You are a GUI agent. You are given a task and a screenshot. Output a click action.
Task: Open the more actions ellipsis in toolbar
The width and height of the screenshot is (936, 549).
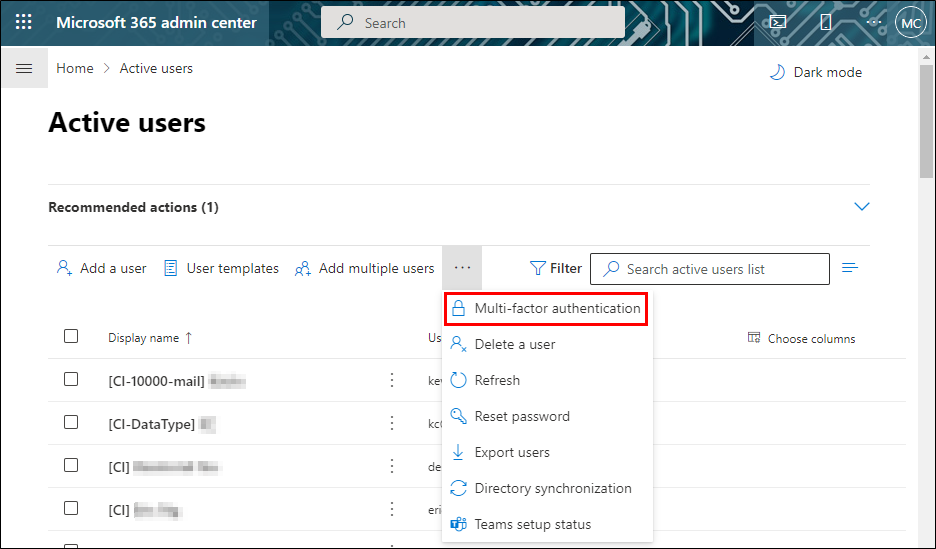[462, 268]
